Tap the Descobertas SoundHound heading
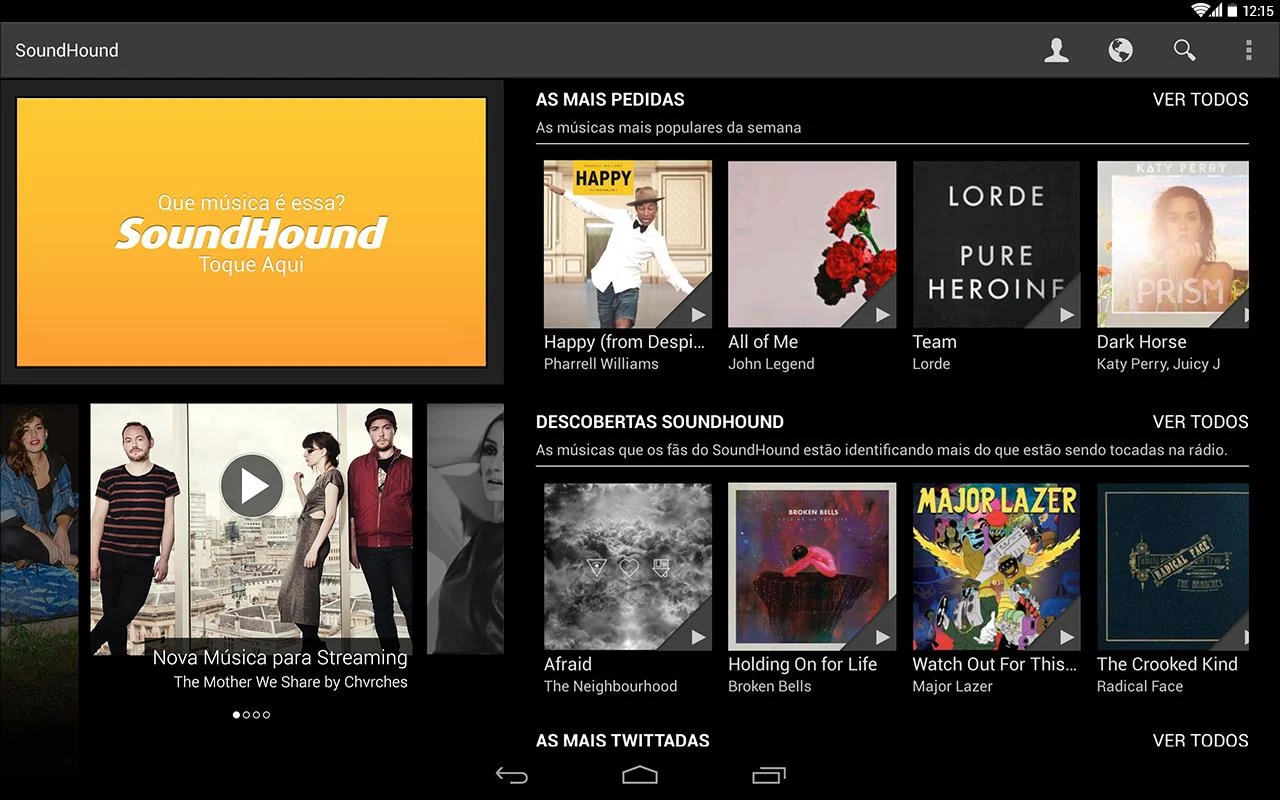This screenshot has height=800, width=1280. [x=660, y=422]
